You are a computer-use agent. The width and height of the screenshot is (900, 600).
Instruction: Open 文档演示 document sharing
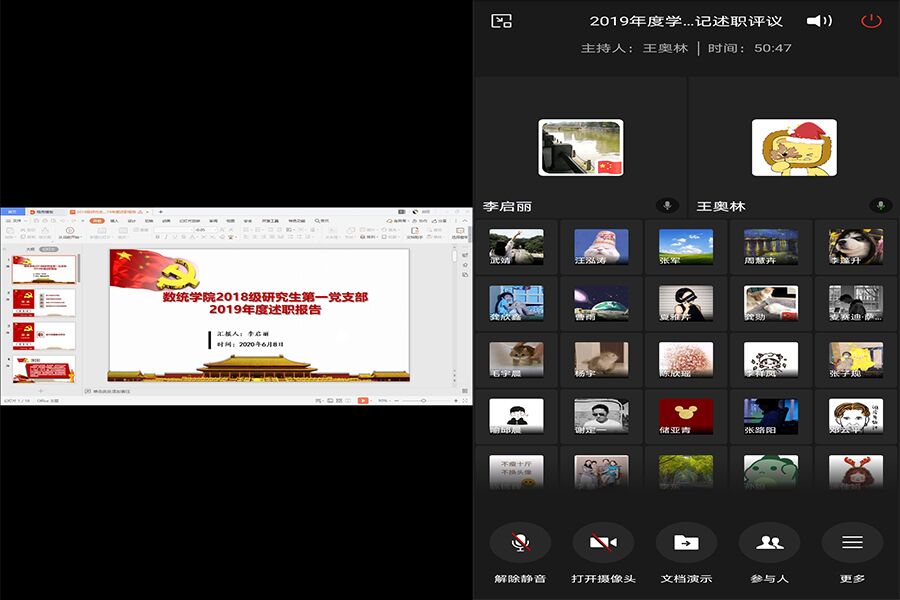pyautogui.click(x=686, y=542)
